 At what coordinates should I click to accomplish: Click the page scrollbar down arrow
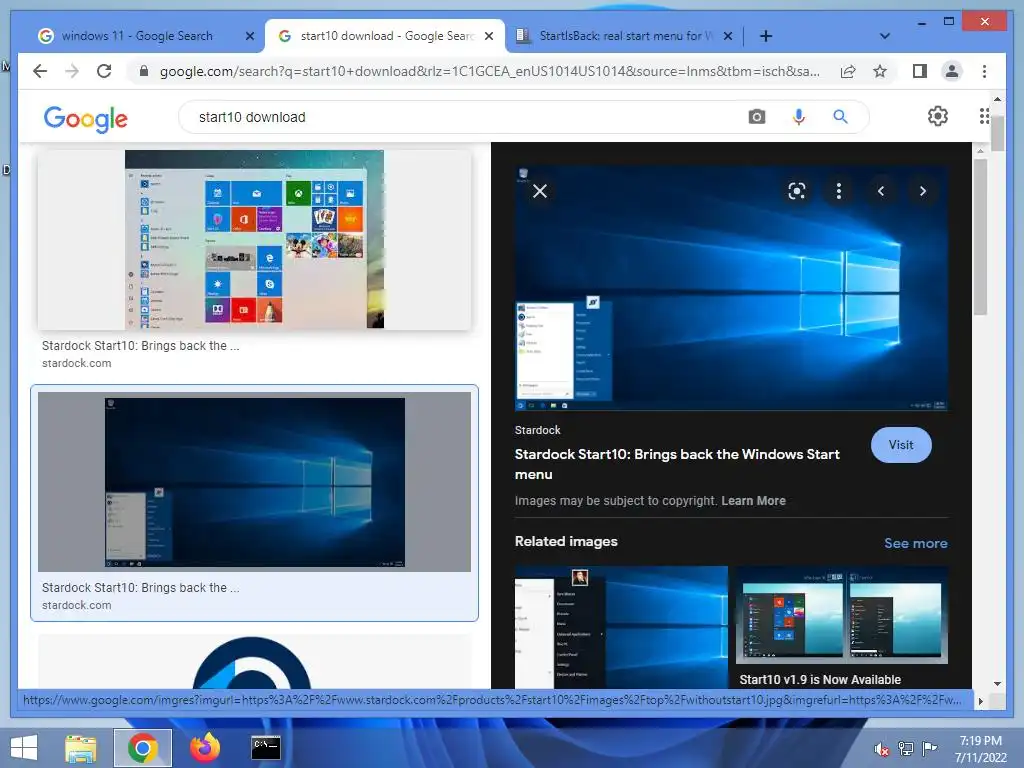pyautogui.click(x=997, y=683)
